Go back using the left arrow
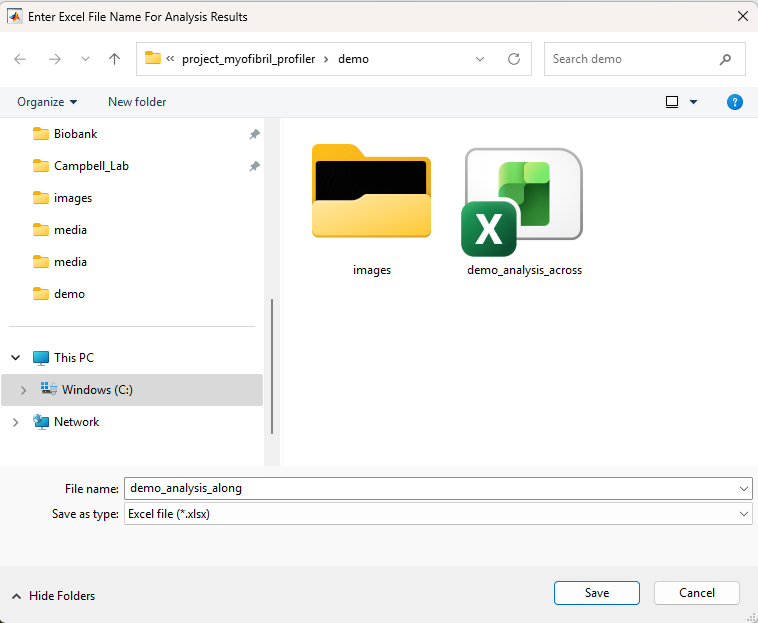758x623 pixels. coord(20,59)
